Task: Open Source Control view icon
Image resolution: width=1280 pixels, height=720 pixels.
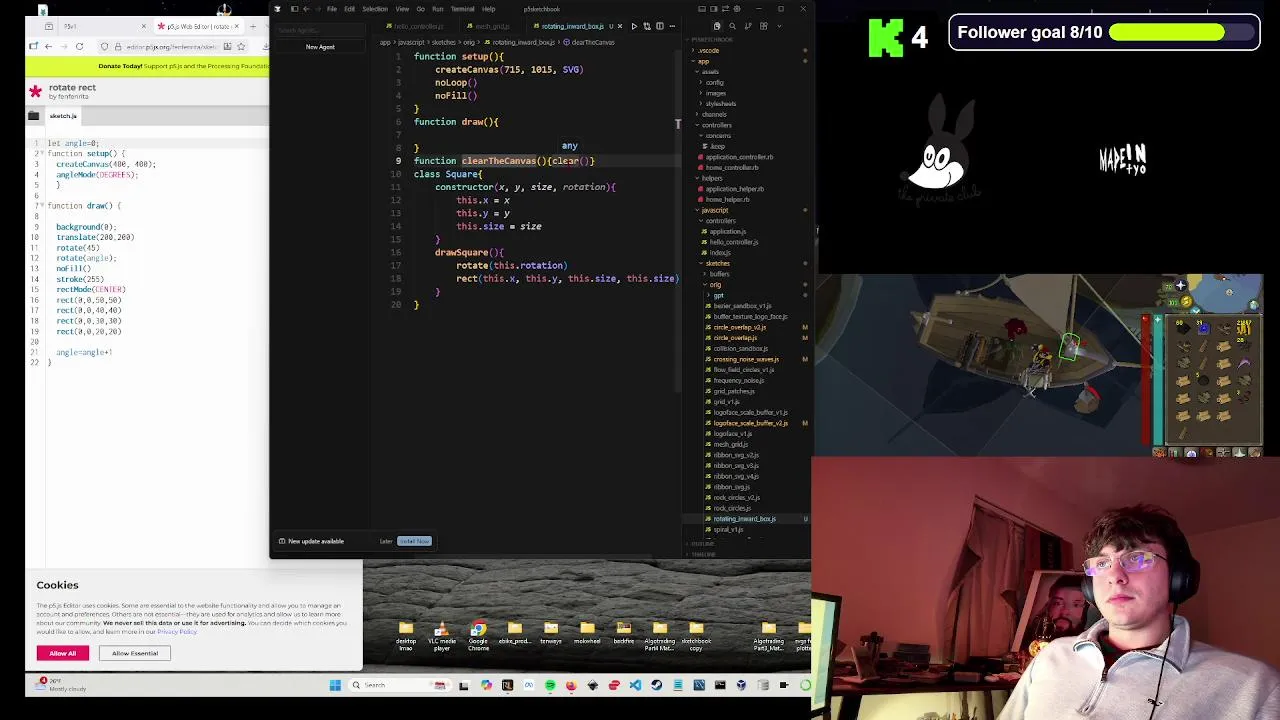Action: coord(748,26)
